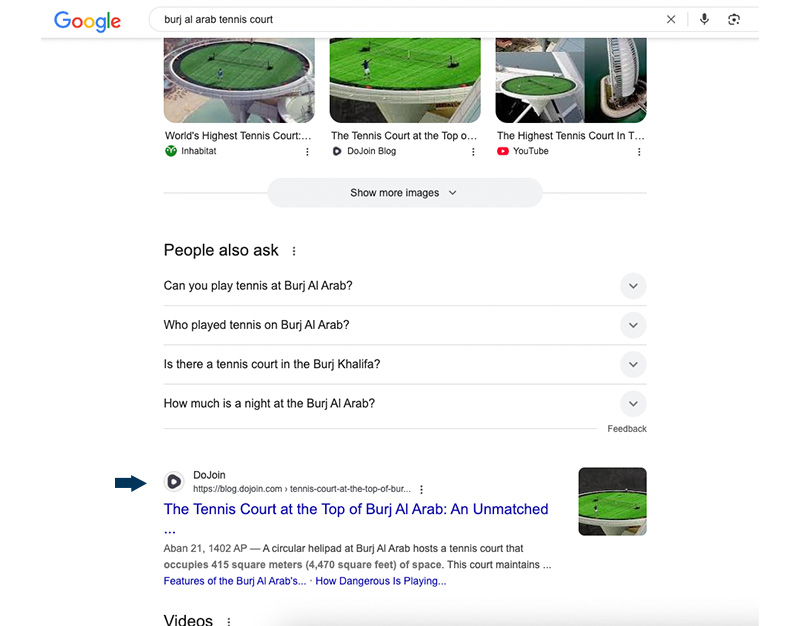The height and width of the screenshot is (626, 800).
Task: Click the Feedback link
Action: point(627,429)
